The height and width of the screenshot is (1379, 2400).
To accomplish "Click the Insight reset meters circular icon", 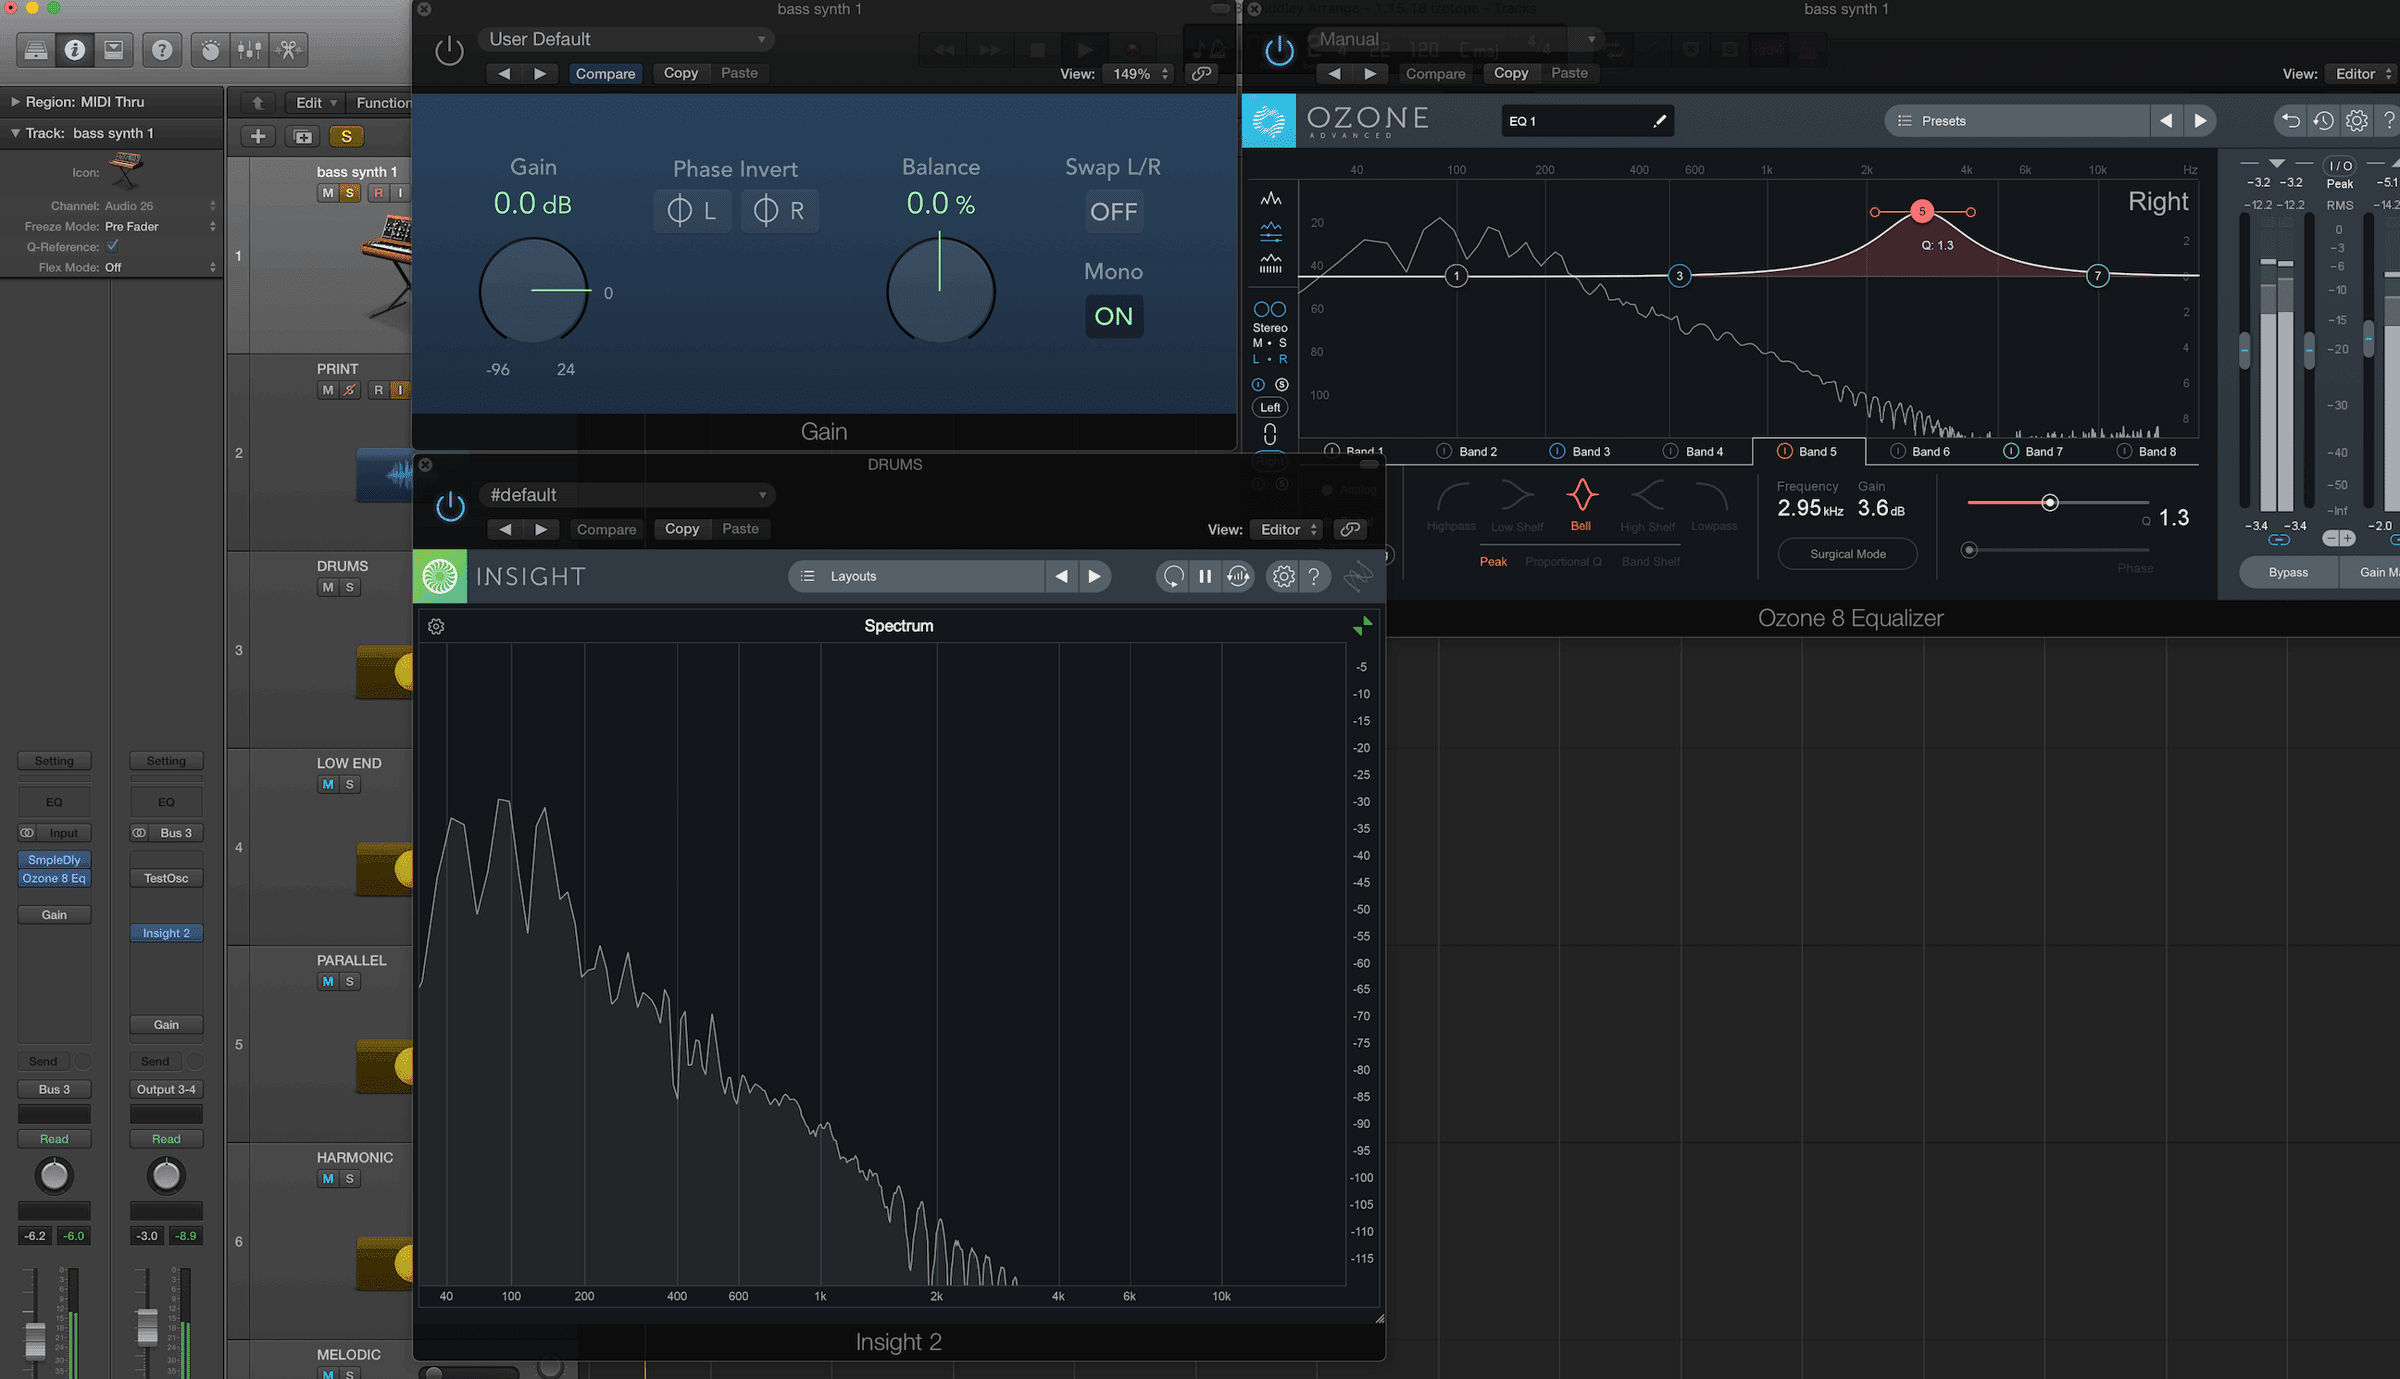I will [1173, 576].
